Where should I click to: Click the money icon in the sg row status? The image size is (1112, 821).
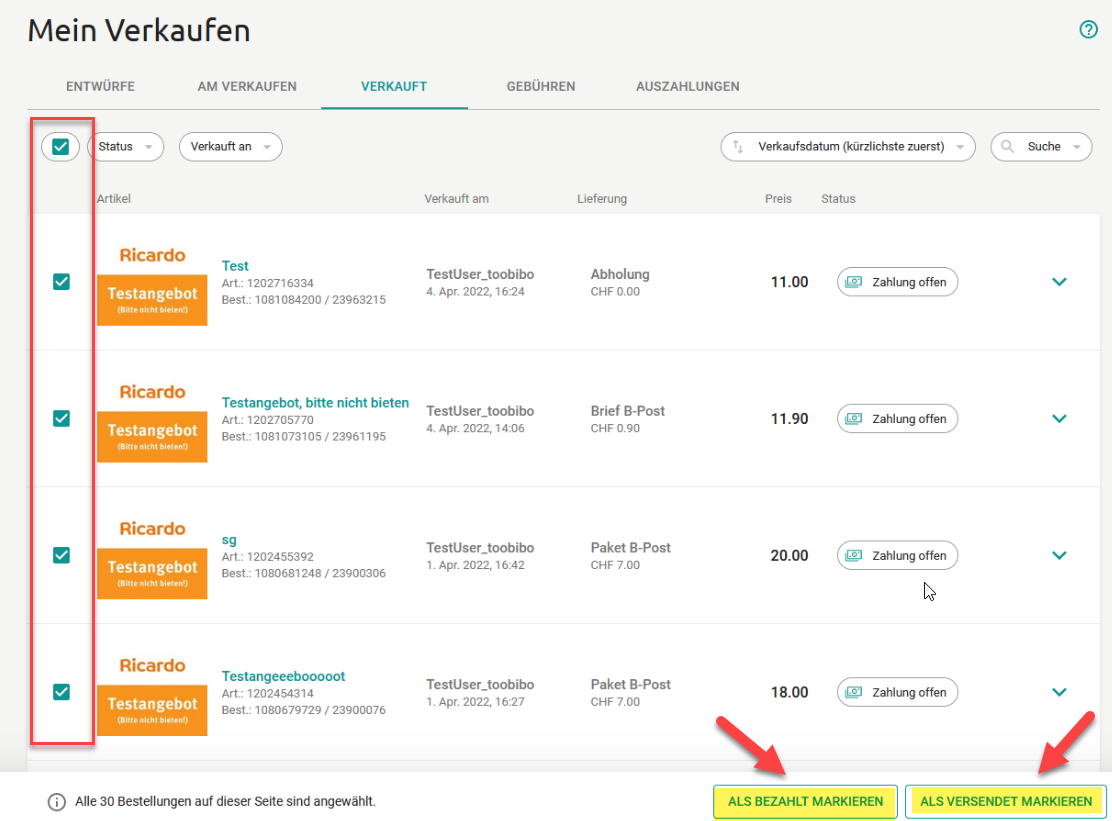pos(854,556)
